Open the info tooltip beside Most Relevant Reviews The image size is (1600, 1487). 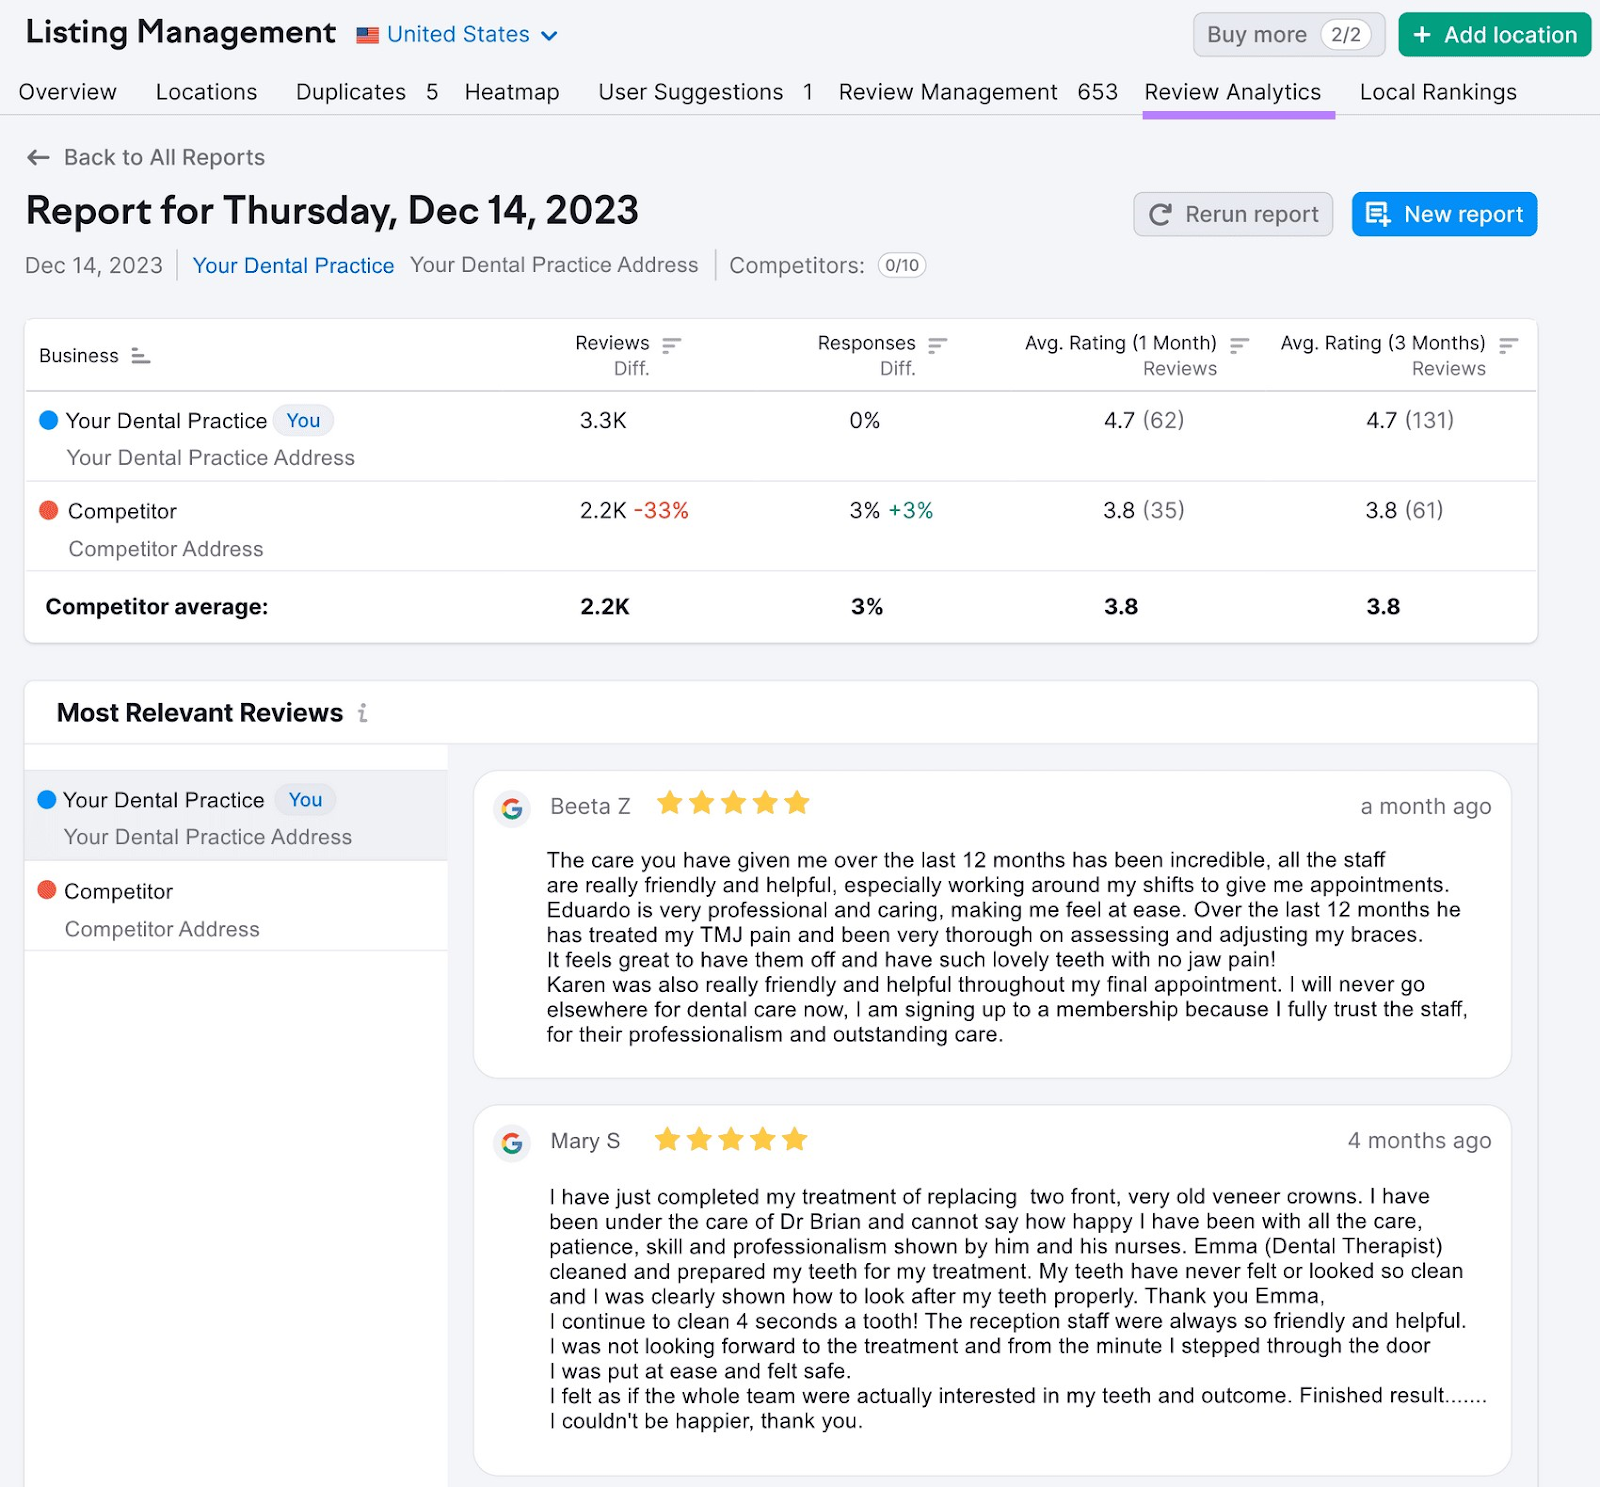point(362,713)
